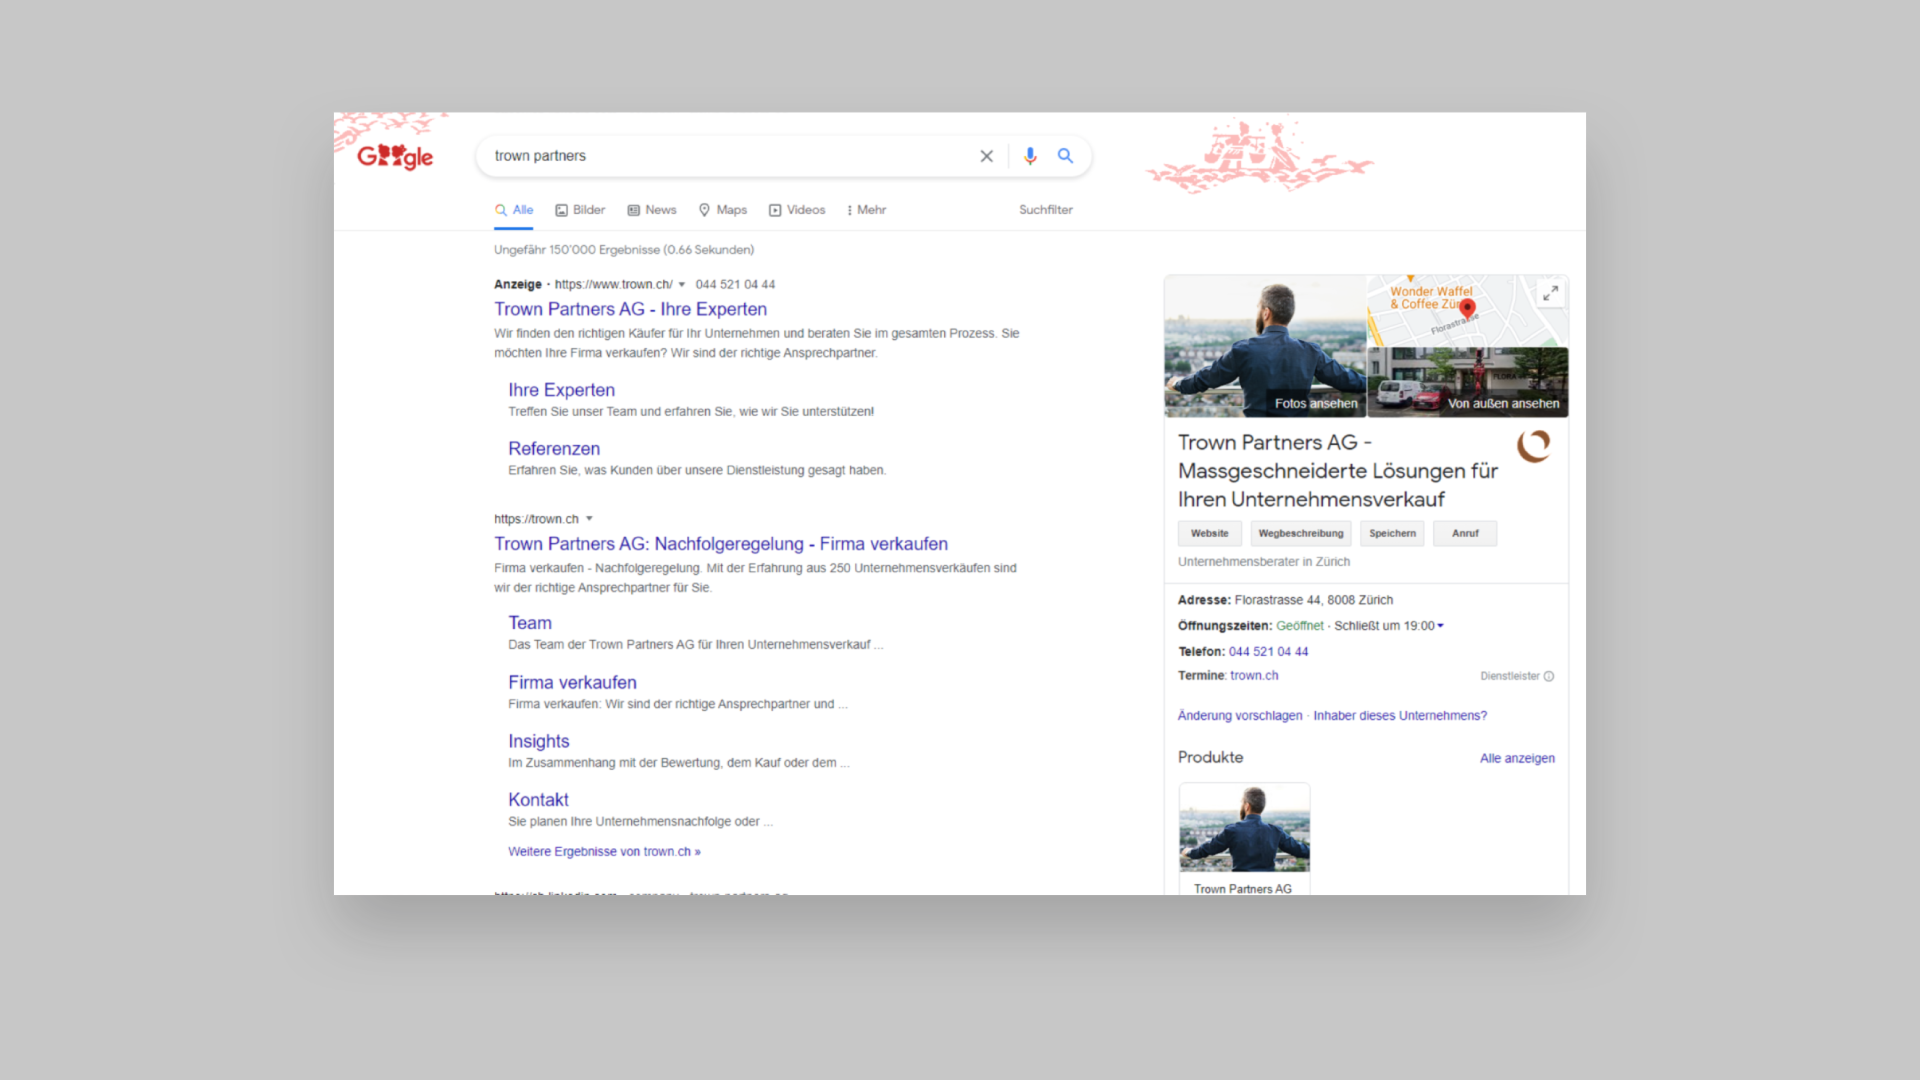
Task: Click the Google search icon
Action: pos(1065,156)
